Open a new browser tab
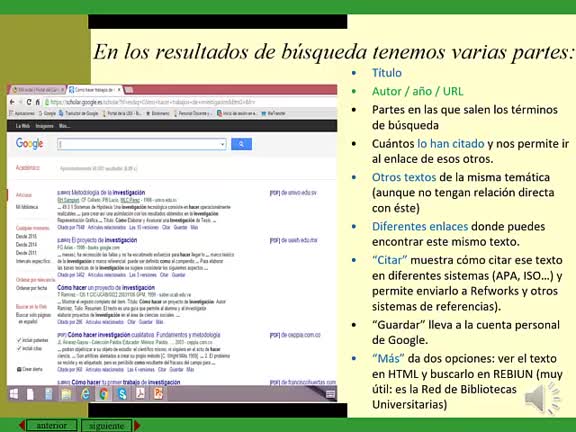This screenshot has height=432, width=576. [x=129, y=90]
